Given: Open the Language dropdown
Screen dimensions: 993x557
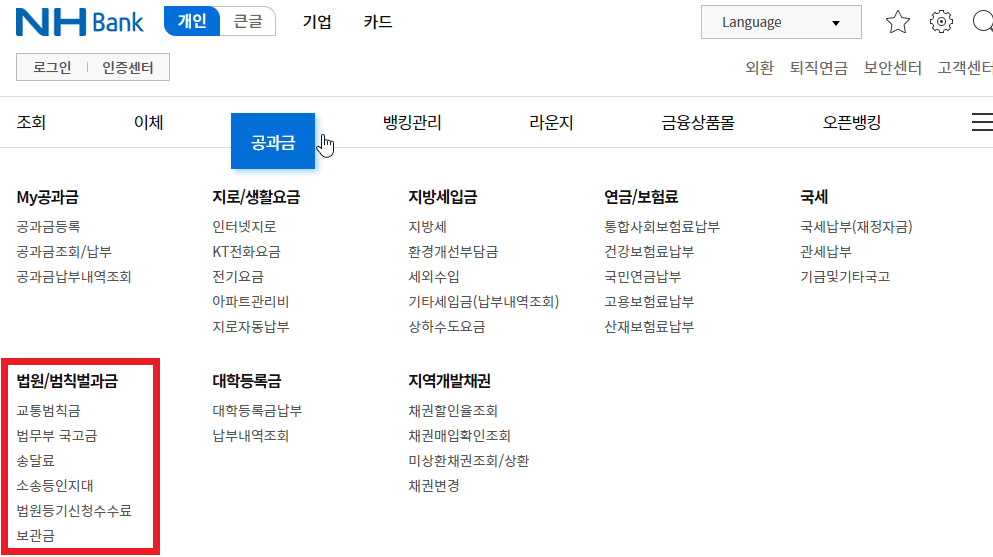Looking at the screenshot, I should pyautogui.click(x=781, y=22).
